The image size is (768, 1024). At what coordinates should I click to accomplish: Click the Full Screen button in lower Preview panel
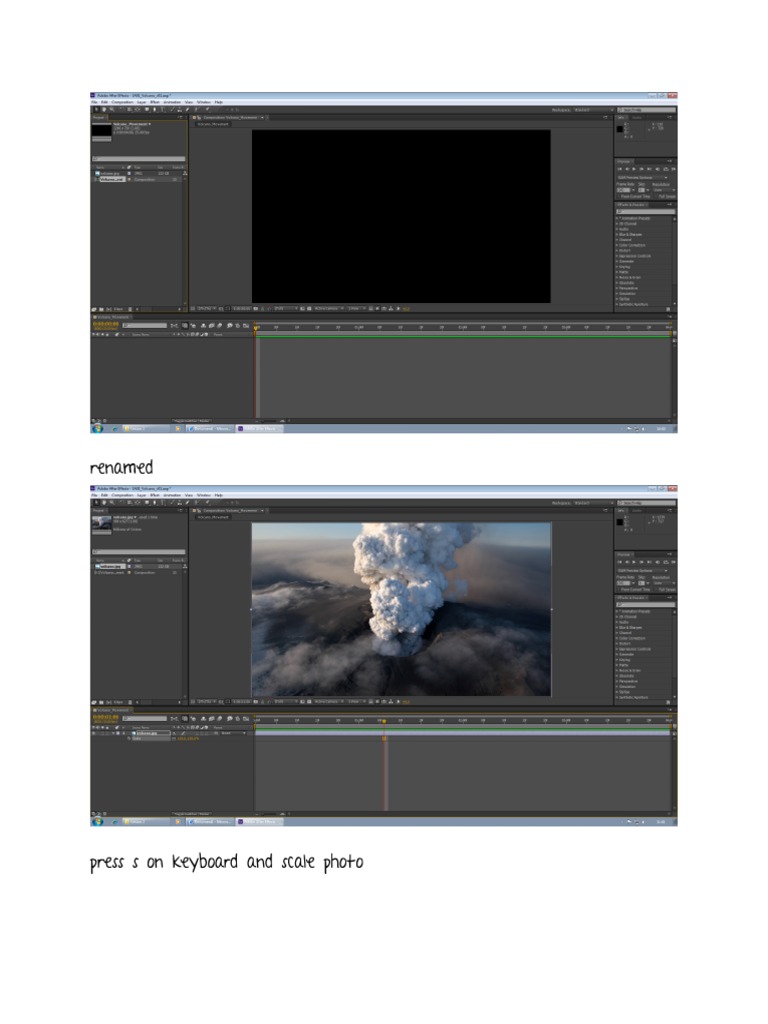click(666, 589)
